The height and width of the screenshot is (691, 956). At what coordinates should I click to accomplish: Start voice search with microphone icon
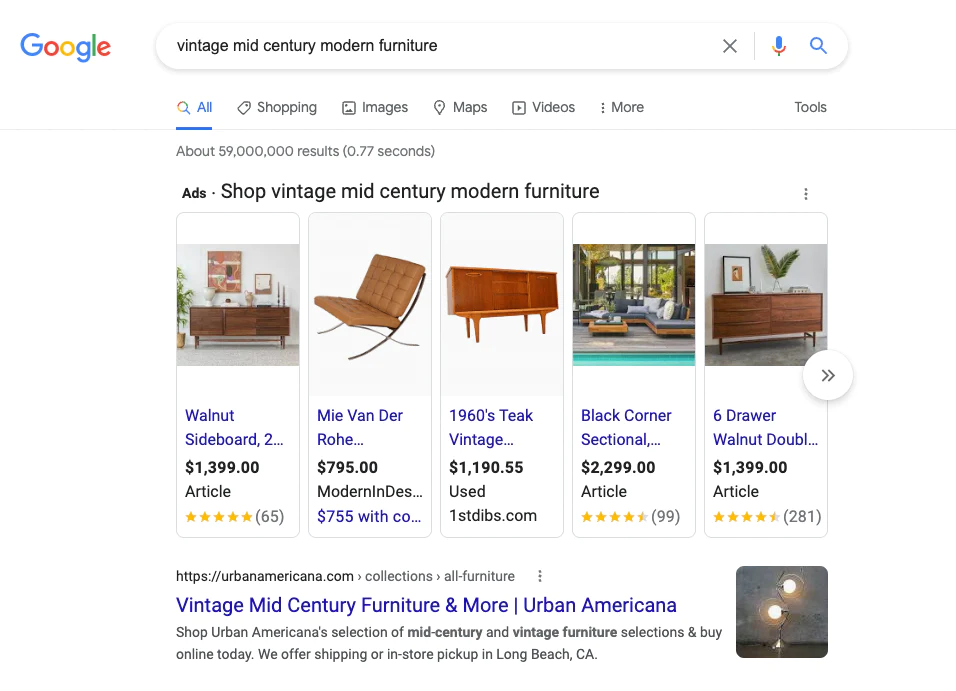pos(779,46)
